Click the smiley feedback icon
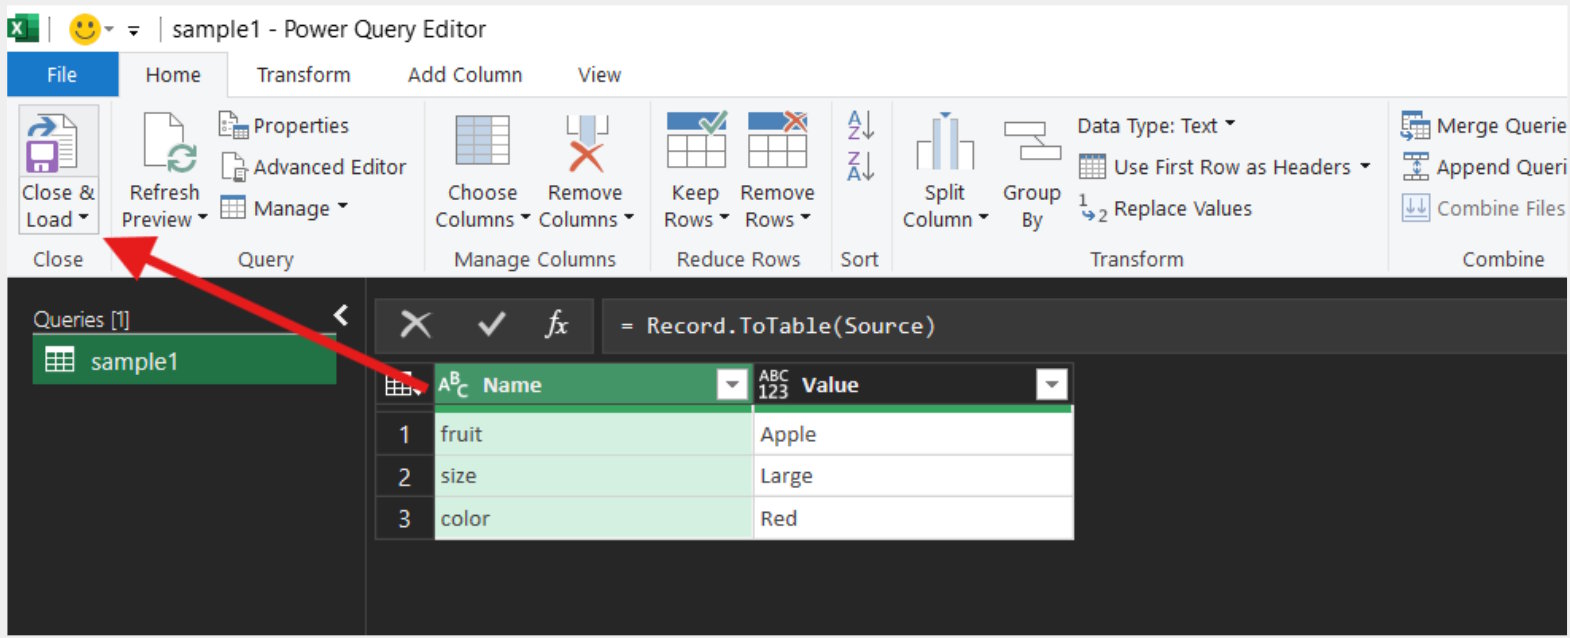 [85, 29]
